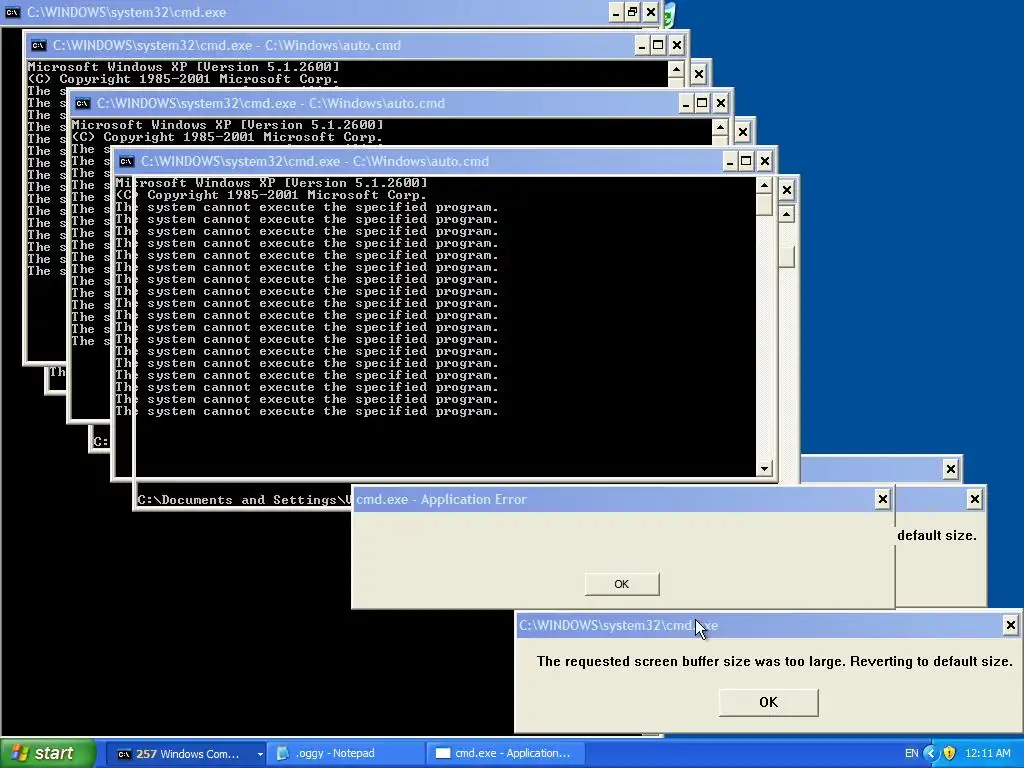The height and width of the screenshot is (768, 1024).
Task: Expand hidden system tray icons arrow
Action: coord(931,753)
